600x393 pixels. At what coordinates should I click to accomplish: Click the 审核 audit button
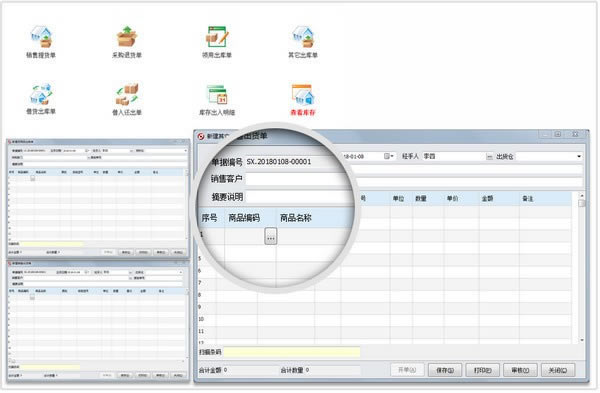[x=520, y=370]
